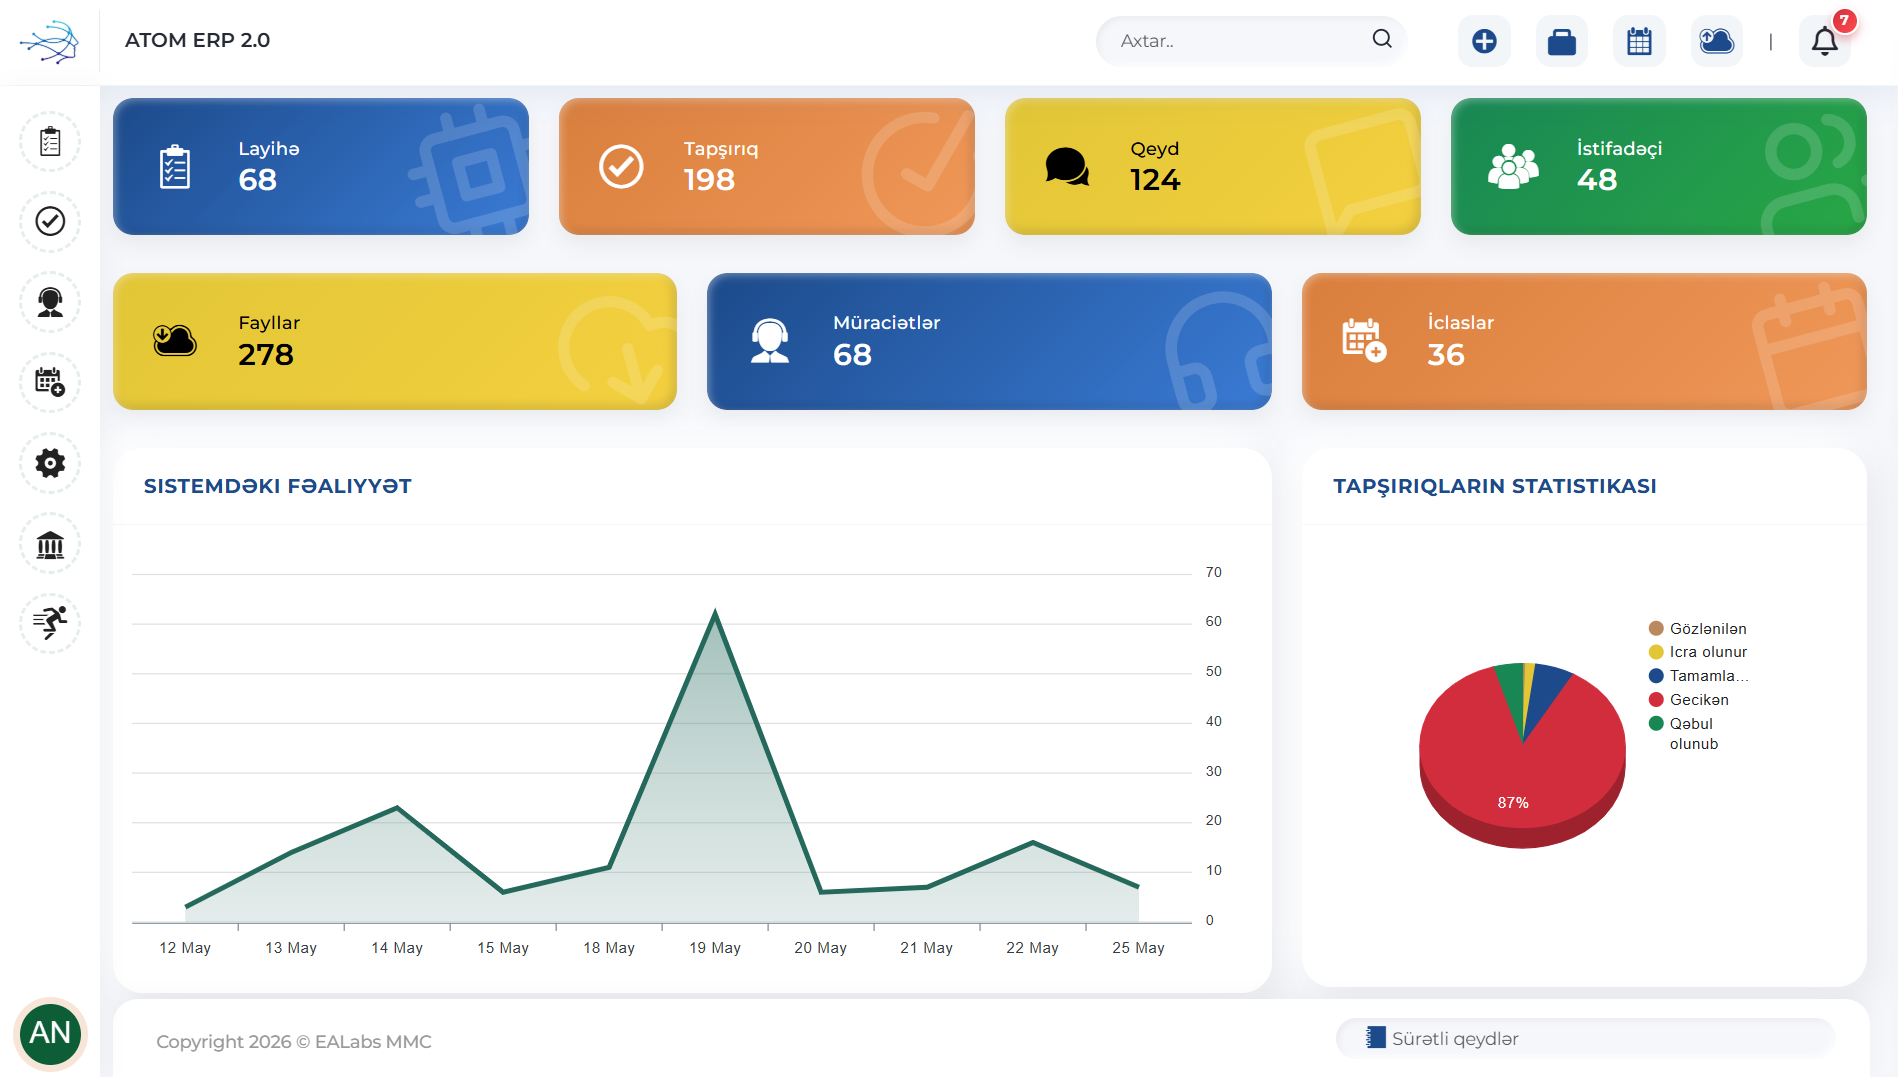
Task: Click the chat bubble icon on Qeyd card
Action: (1067, 166)
